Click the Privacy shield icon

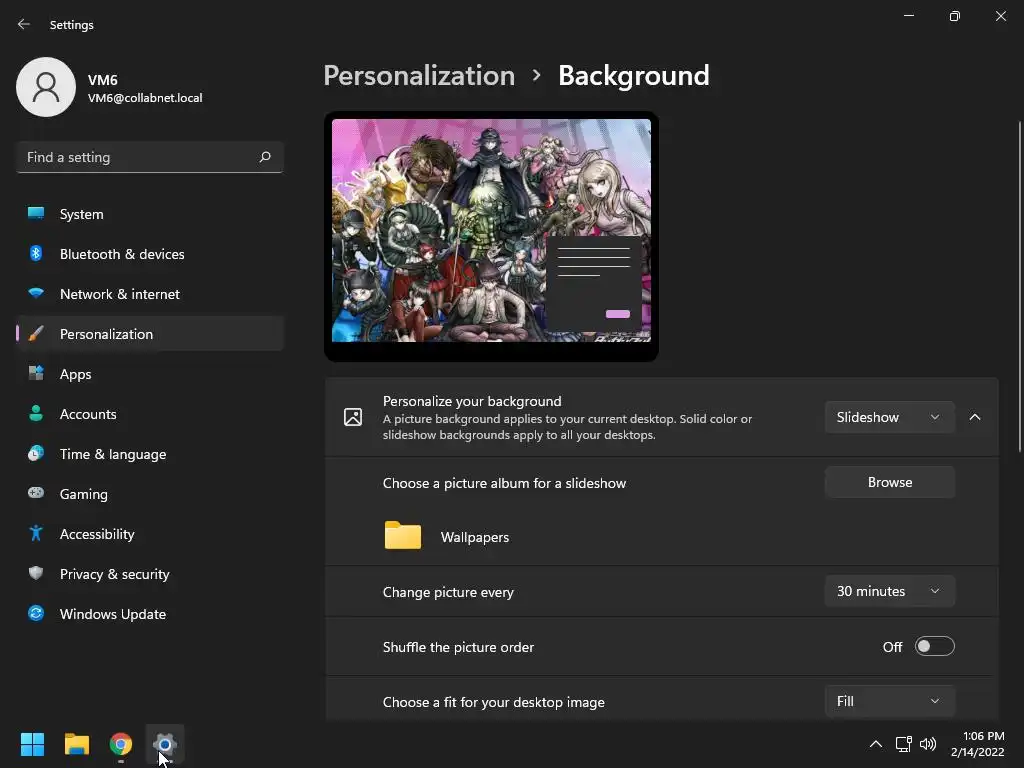coord(36,573)
